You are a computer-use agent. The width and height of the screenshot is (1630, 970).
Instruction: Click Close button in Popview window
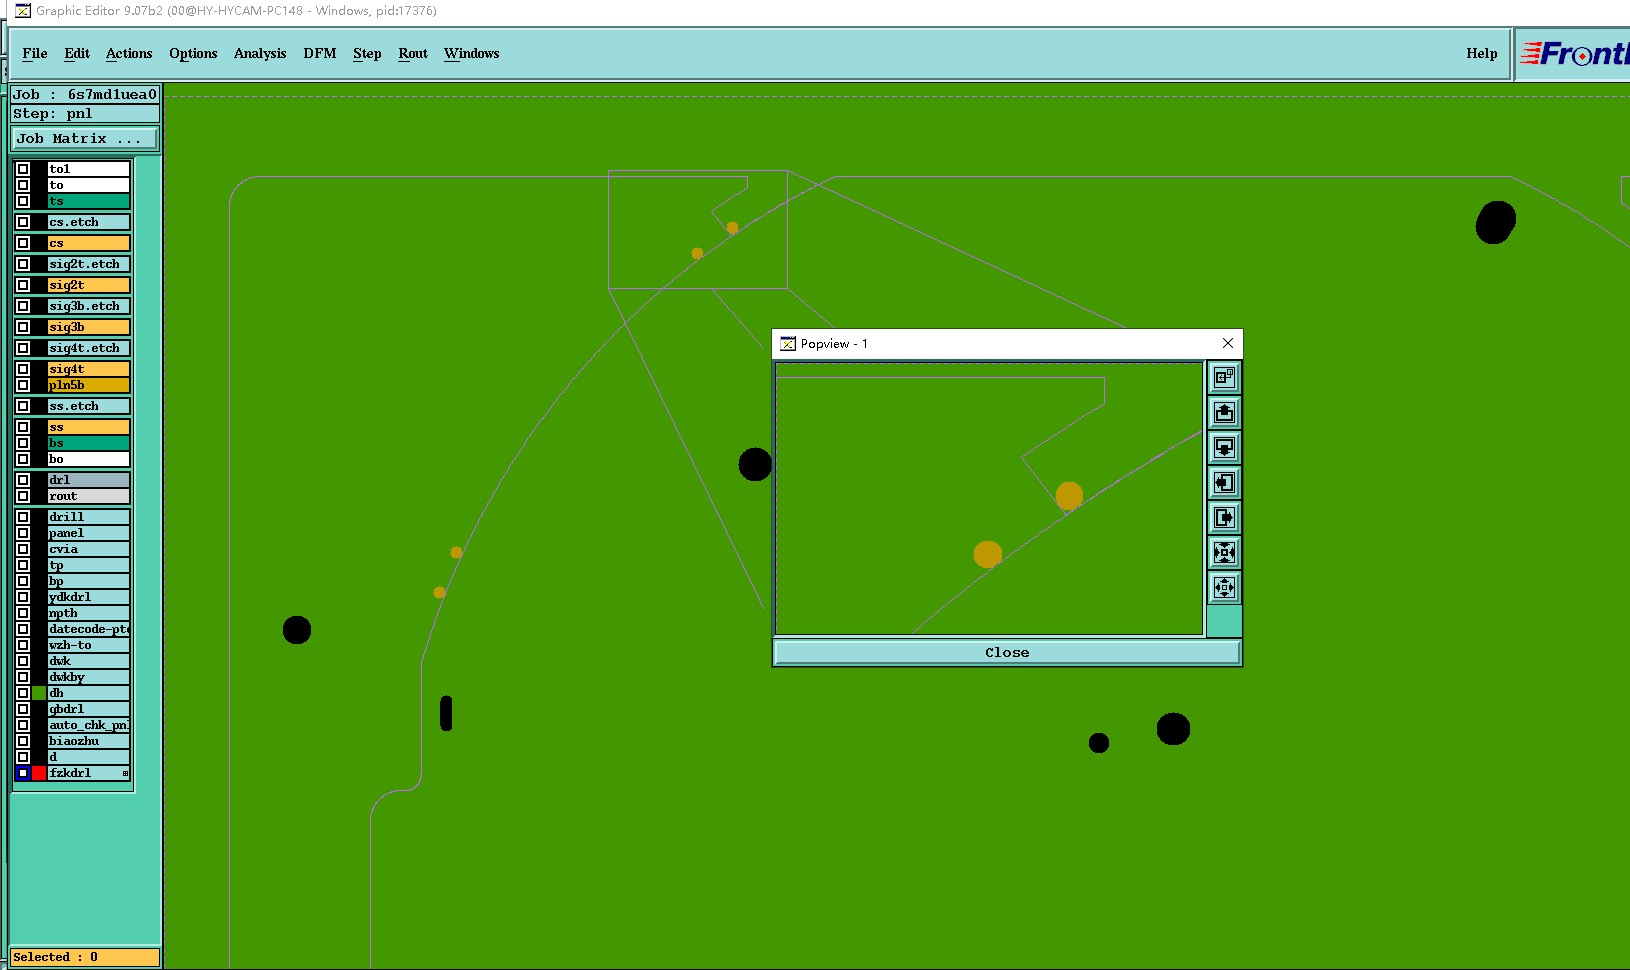pyautogui.click(x=1007, y=653)
